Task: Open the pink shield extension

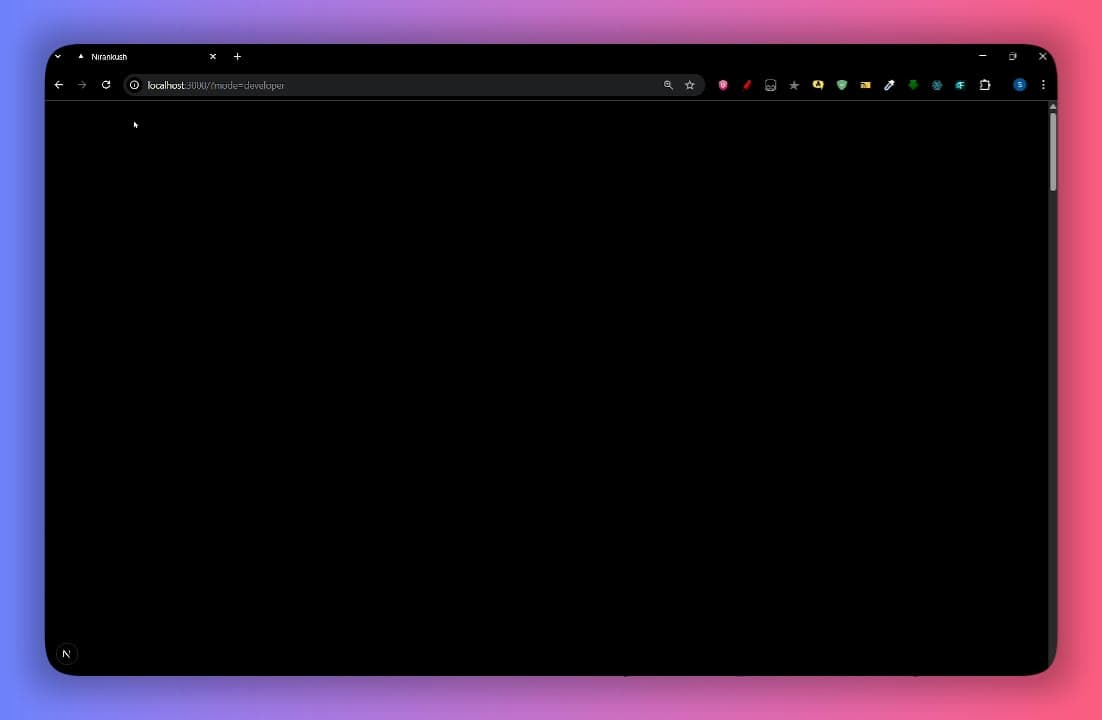Action: 723,85
